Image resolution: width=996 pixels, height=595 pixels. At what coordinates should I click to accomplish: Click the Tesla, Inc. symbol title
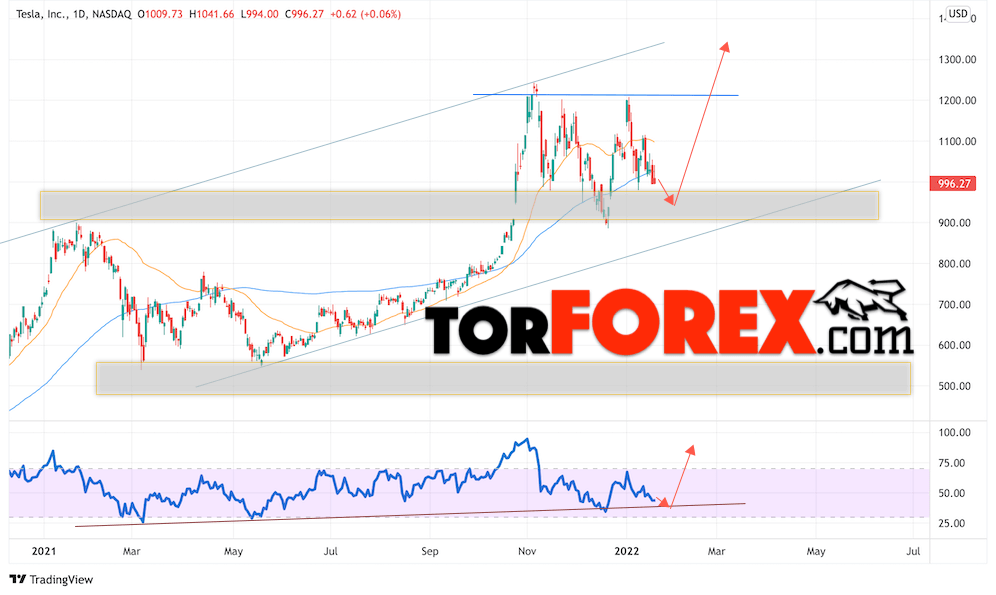pyautogui.click(x=41, y=14)
